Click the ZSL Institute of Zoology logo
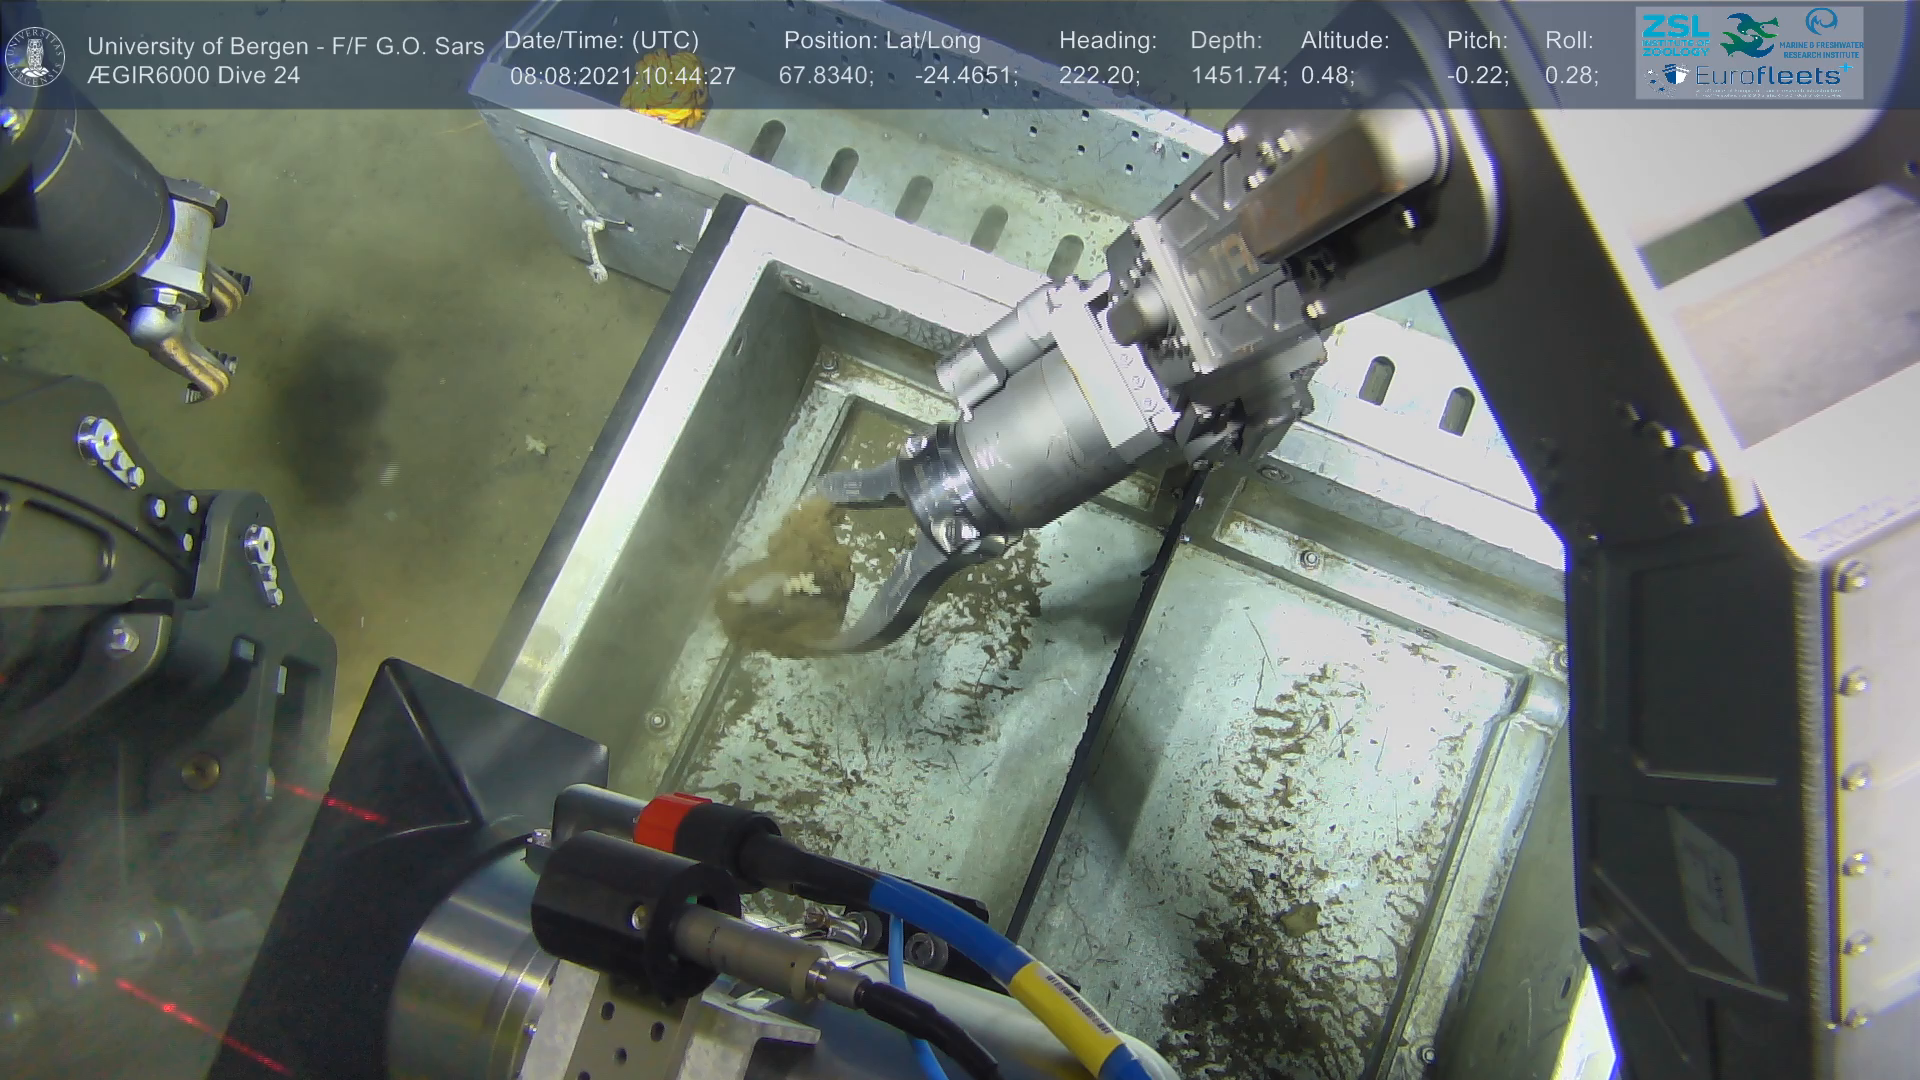This screenshot has height=1080, width=1920. 1675,35
